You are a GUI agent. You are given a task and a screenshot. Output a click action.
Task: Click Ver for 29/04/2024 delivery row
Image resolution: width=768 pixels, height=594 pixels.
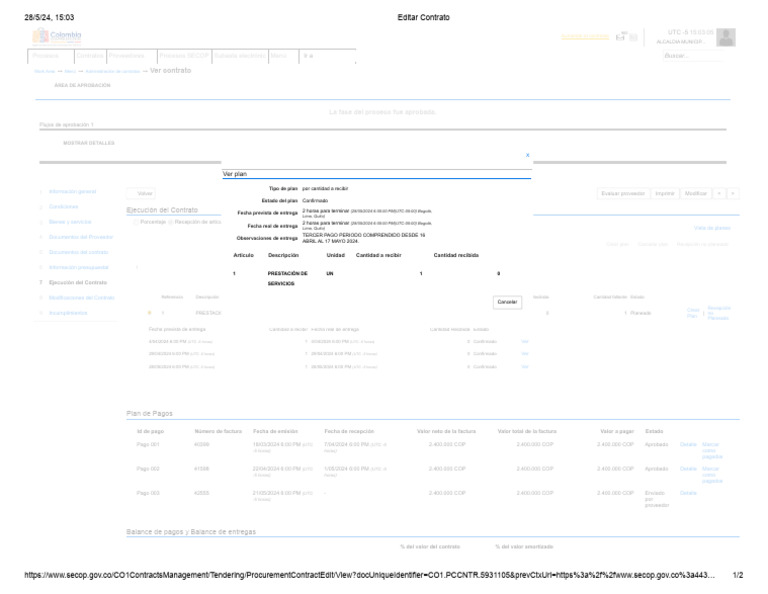point(525,354)
